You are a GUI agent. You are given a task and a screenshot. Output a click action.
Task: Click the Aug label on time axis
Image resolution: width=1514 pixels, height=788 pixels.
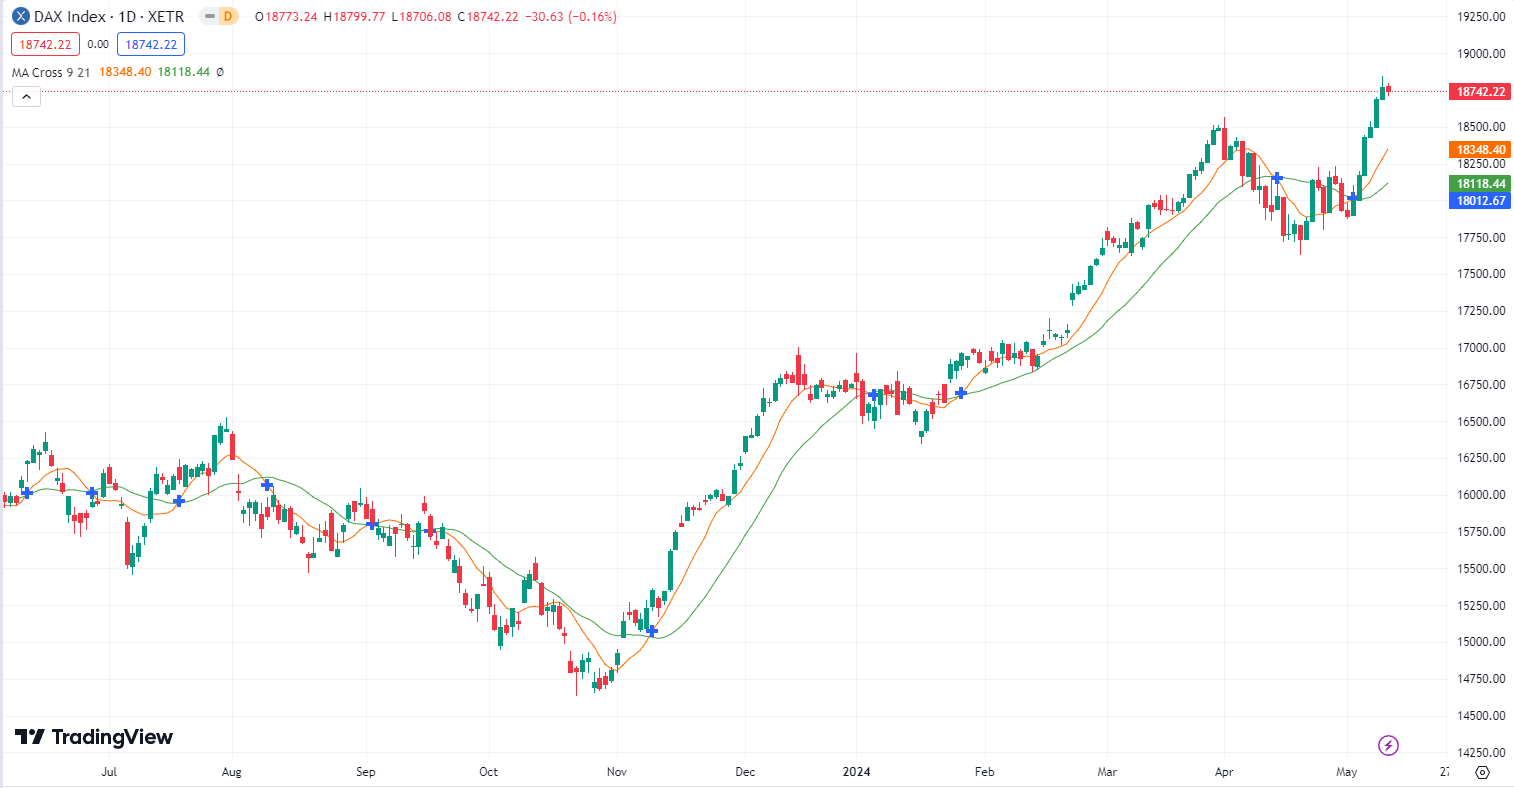coord(232,772)
